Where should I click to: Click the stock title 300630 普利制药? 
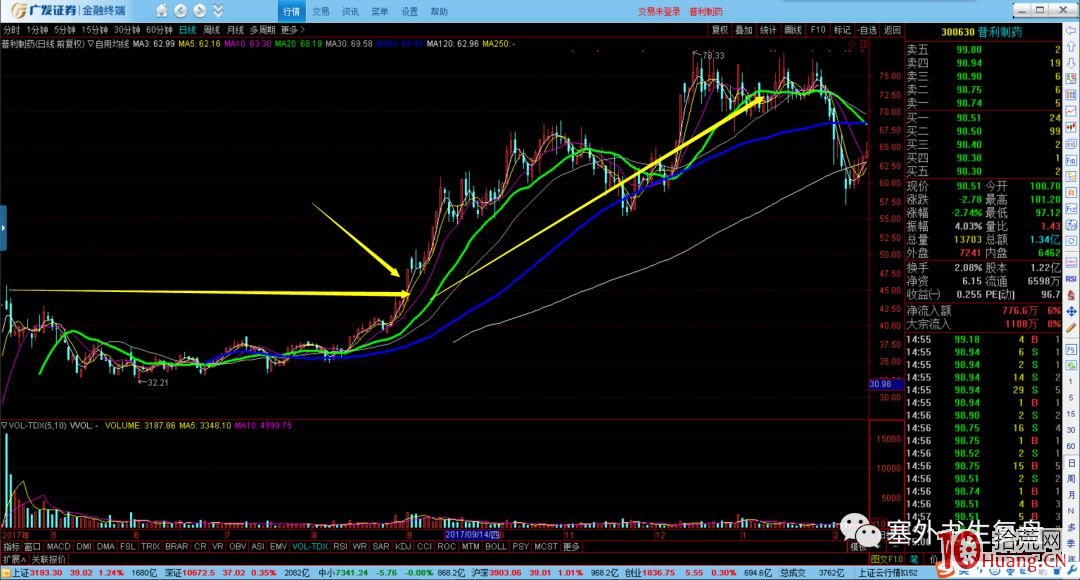coord(982,32)
